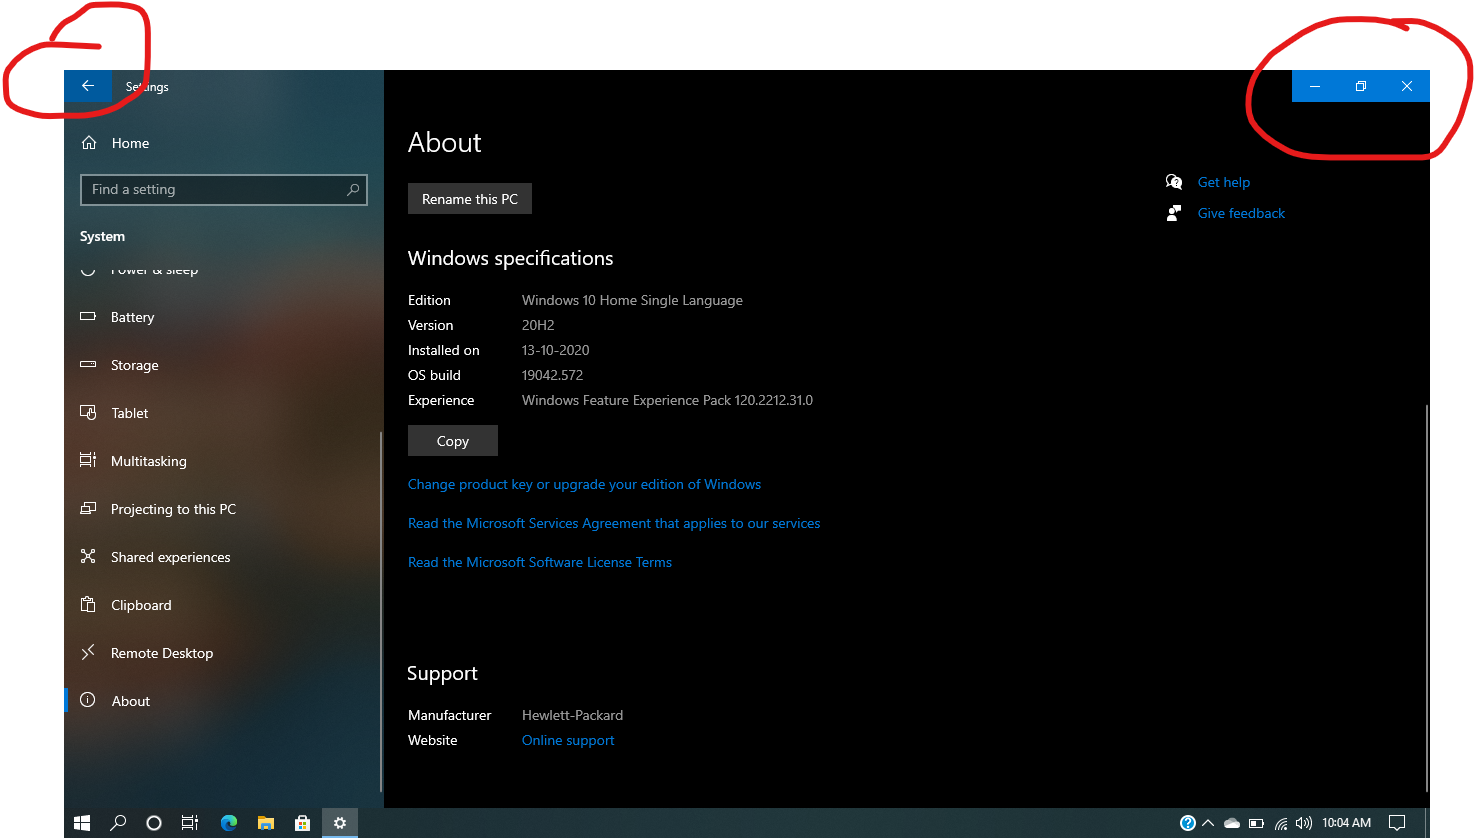This screenshot has height=838, width=1474.
Task: Open the Online support website link
Action: pos(568,740)
